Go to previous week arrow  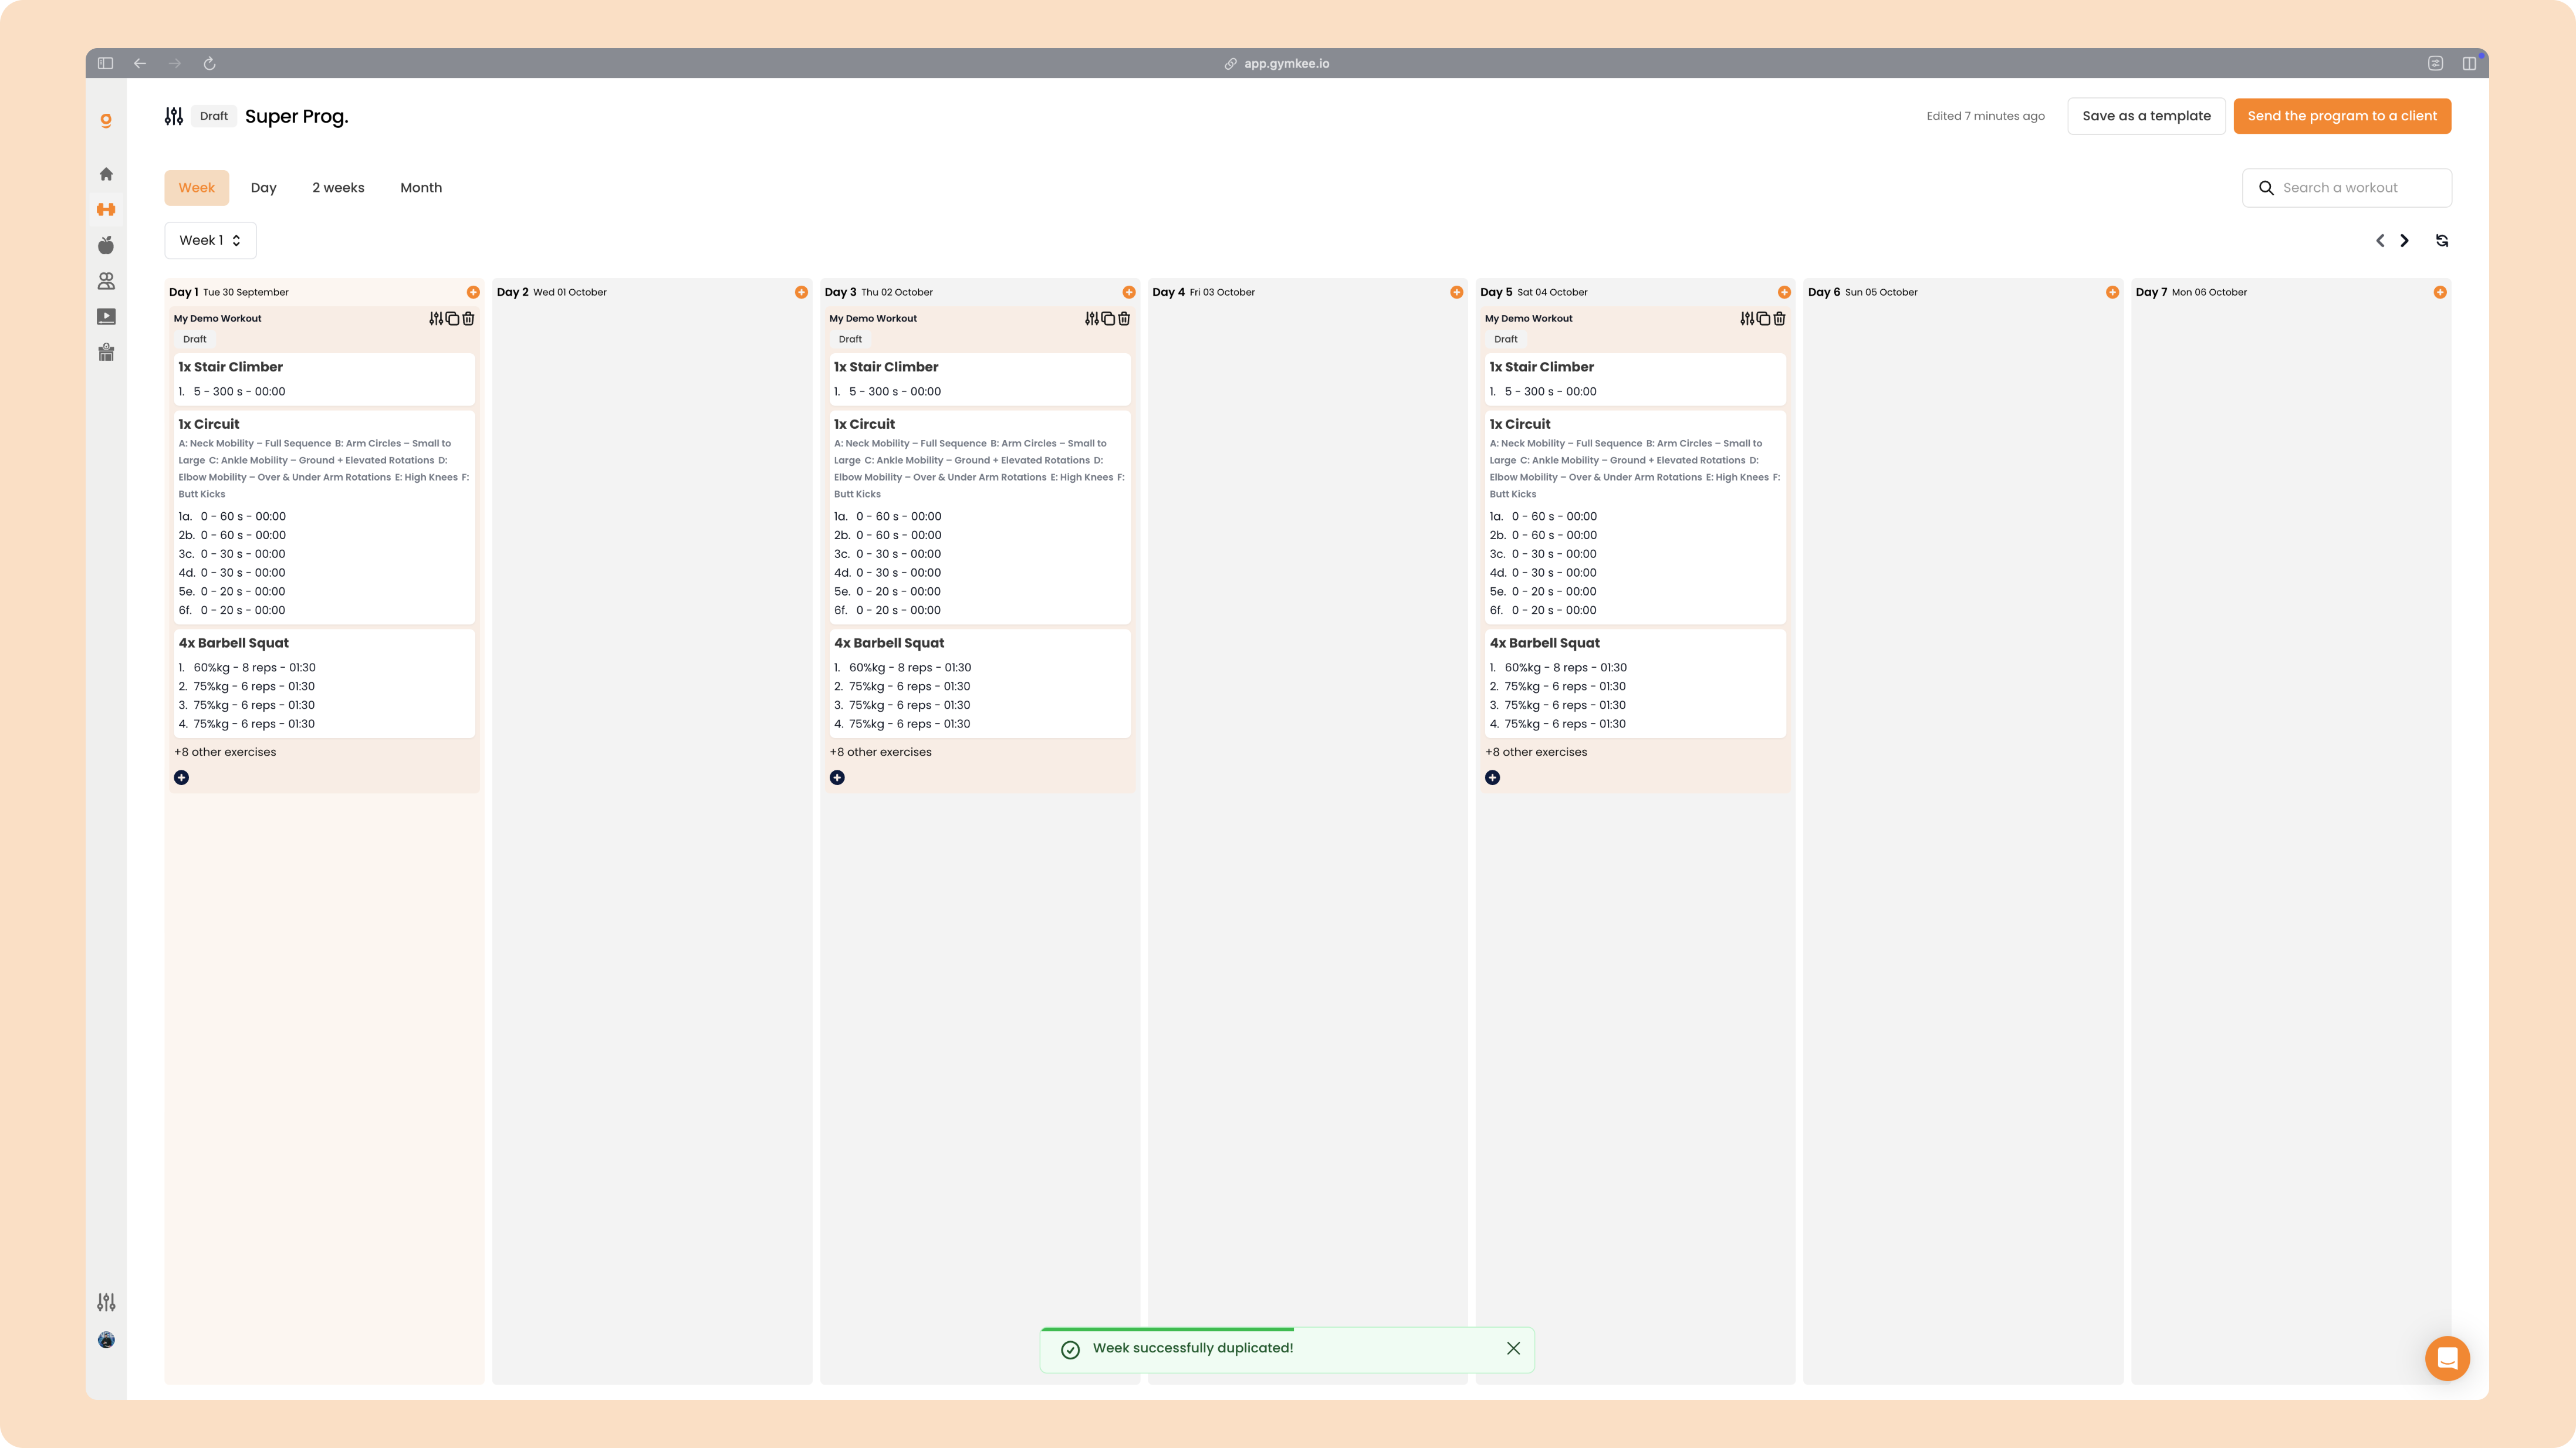click(x=2380, y=240)
